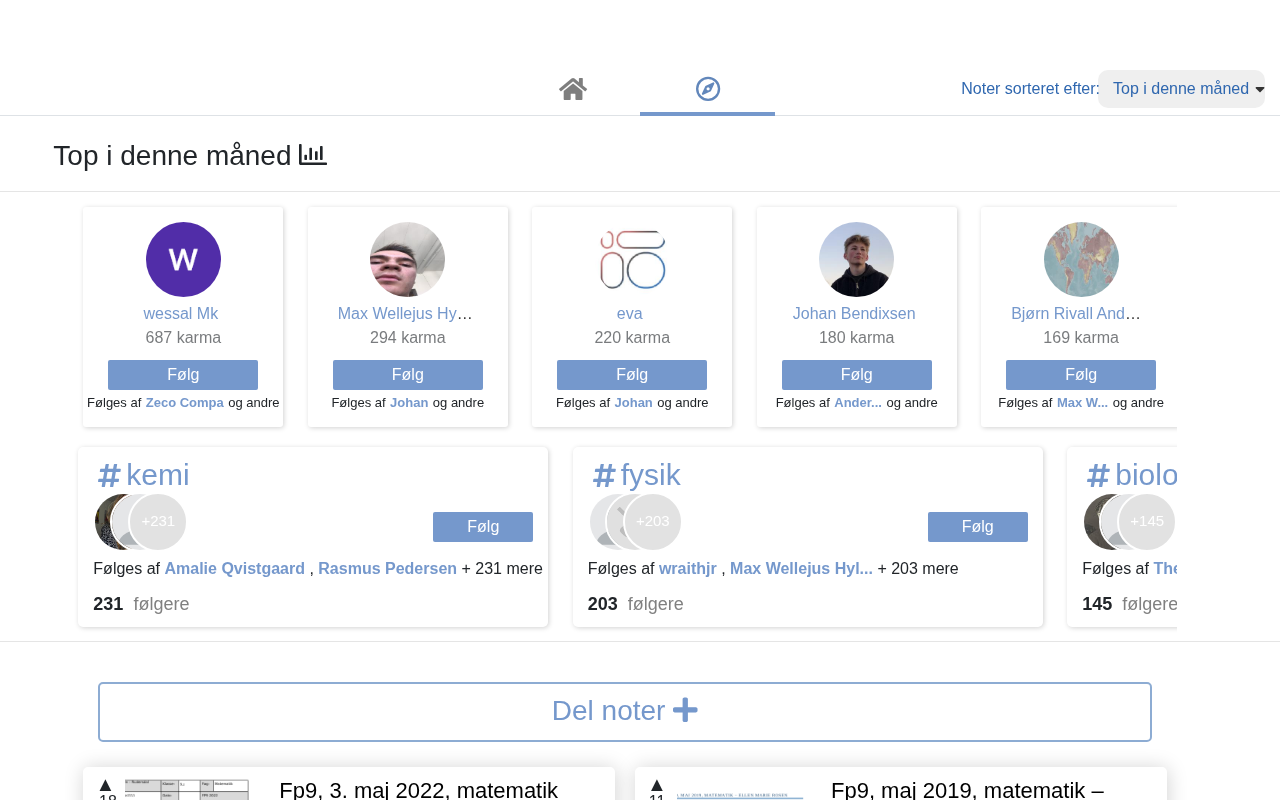This screenshot has height=800, width=1280.
Task: Click the '220 karma' text
Action: [632, 338]
